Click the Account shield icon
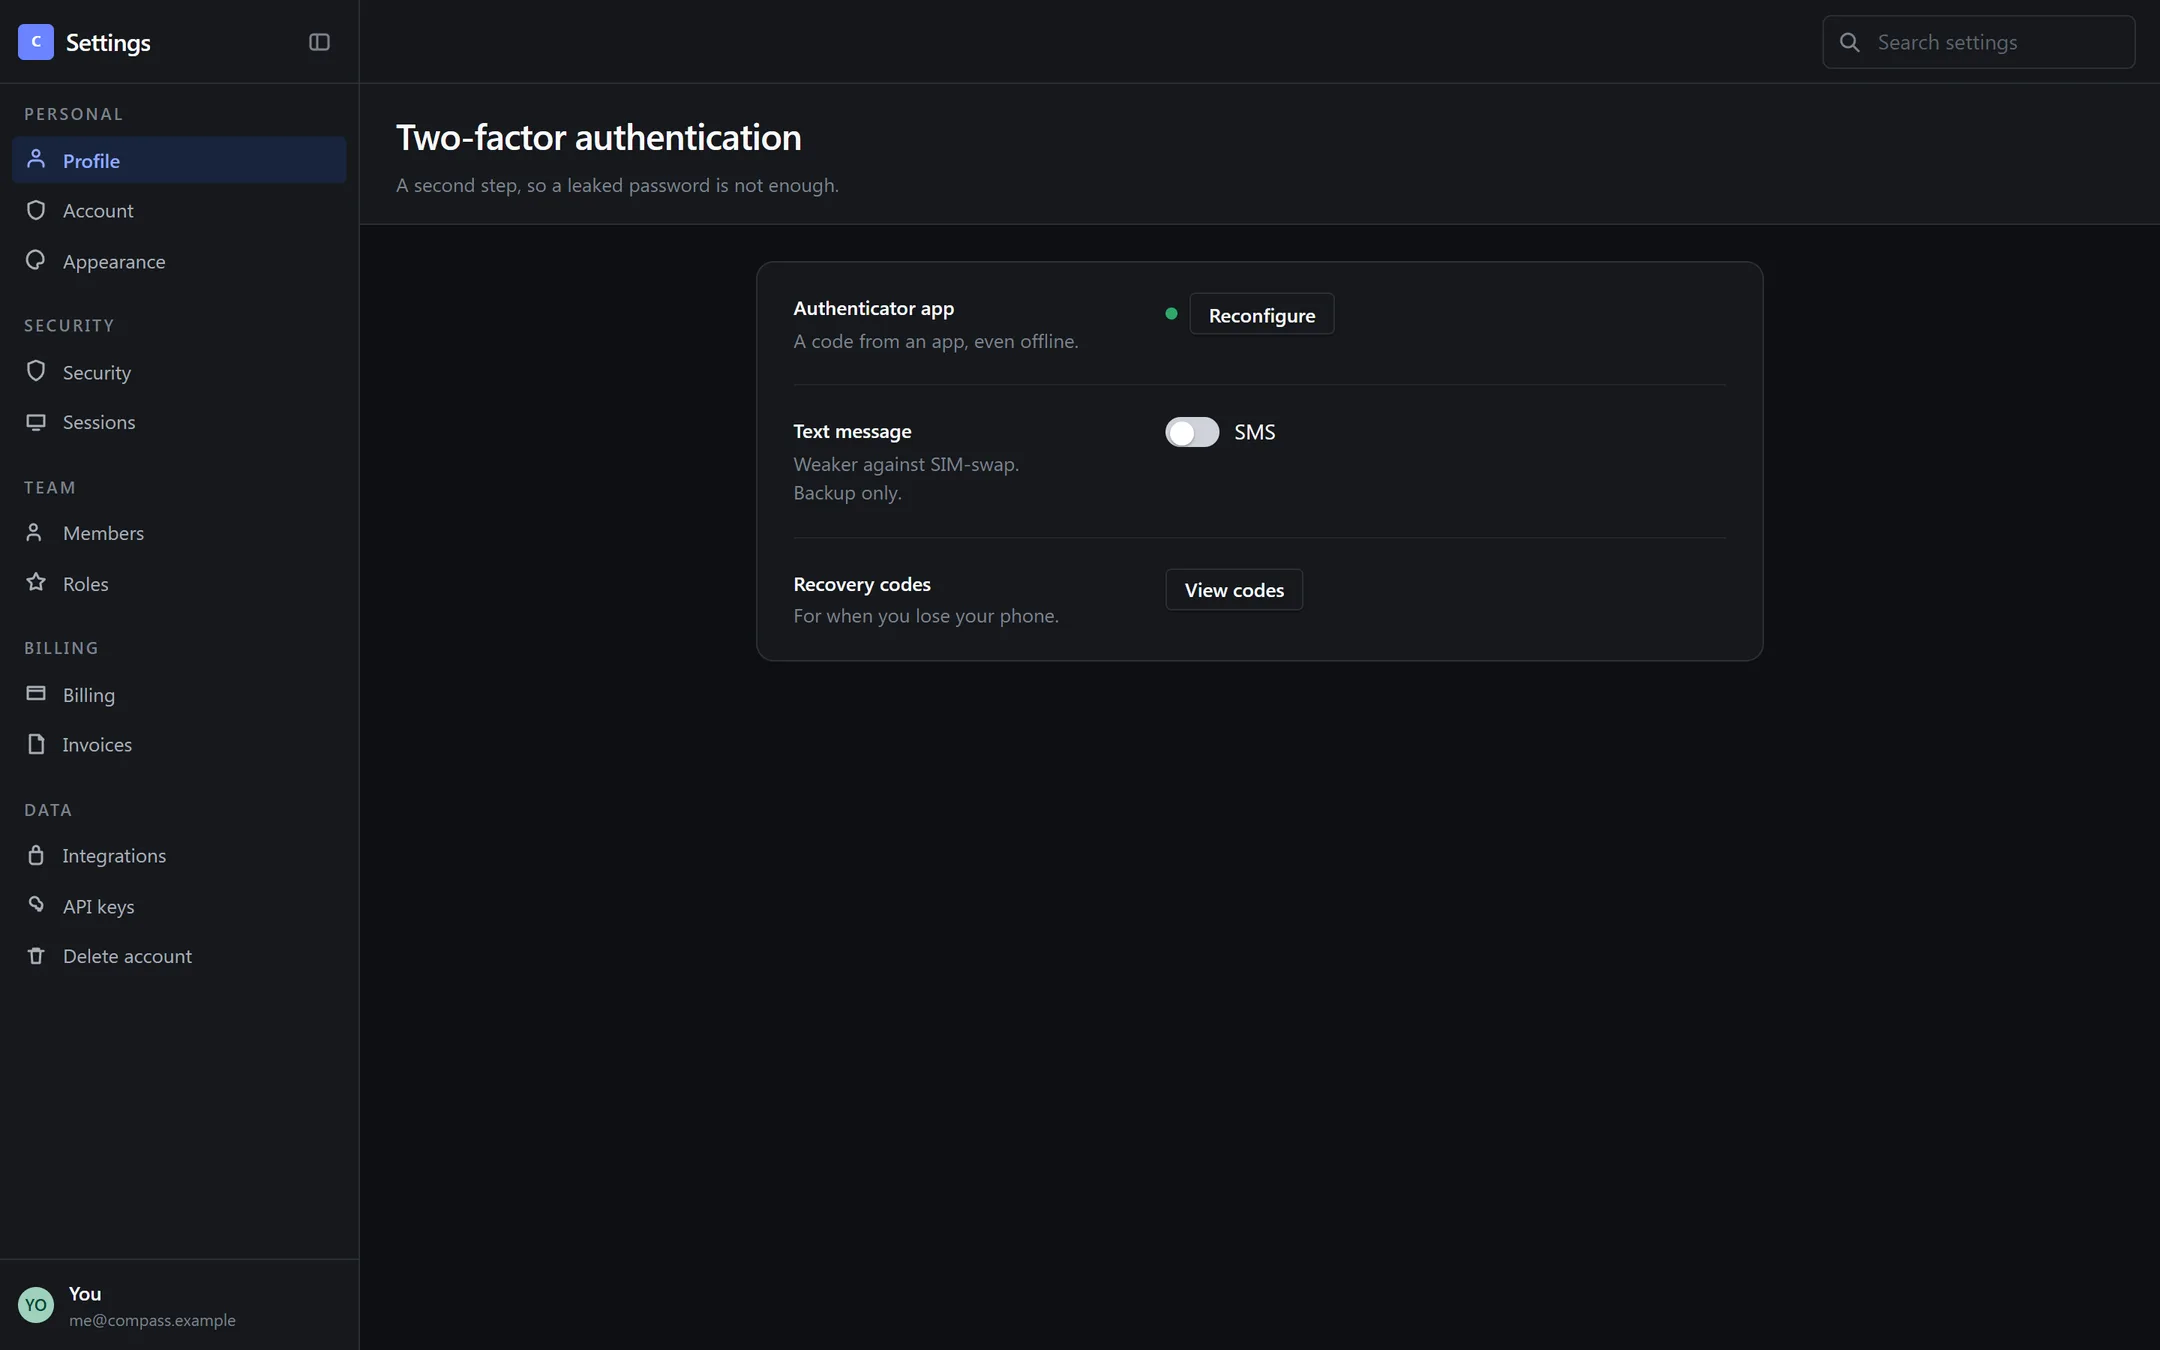 [x=36, y=210]
